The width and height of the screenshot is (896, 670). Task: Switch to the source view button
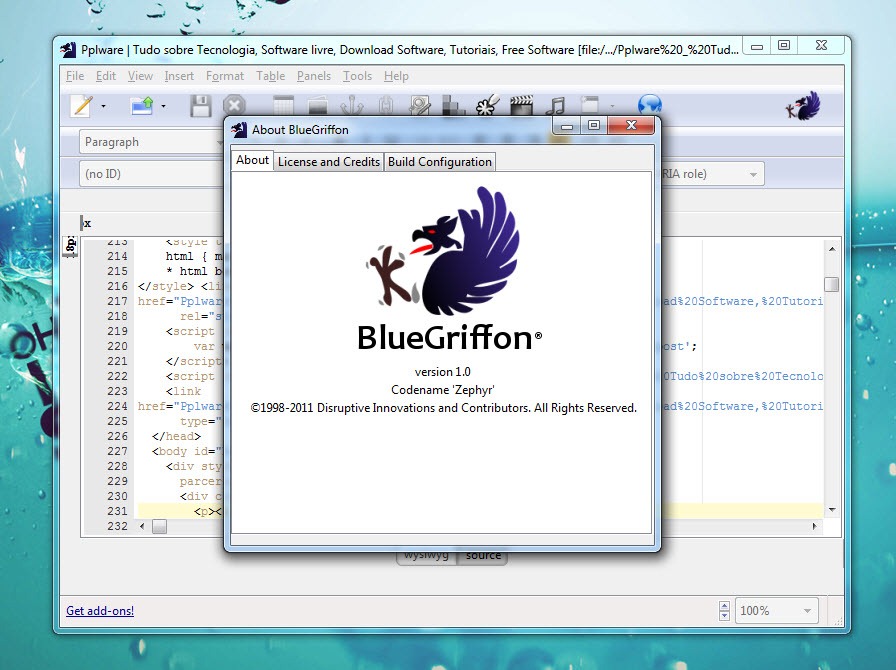pos(483,557)
